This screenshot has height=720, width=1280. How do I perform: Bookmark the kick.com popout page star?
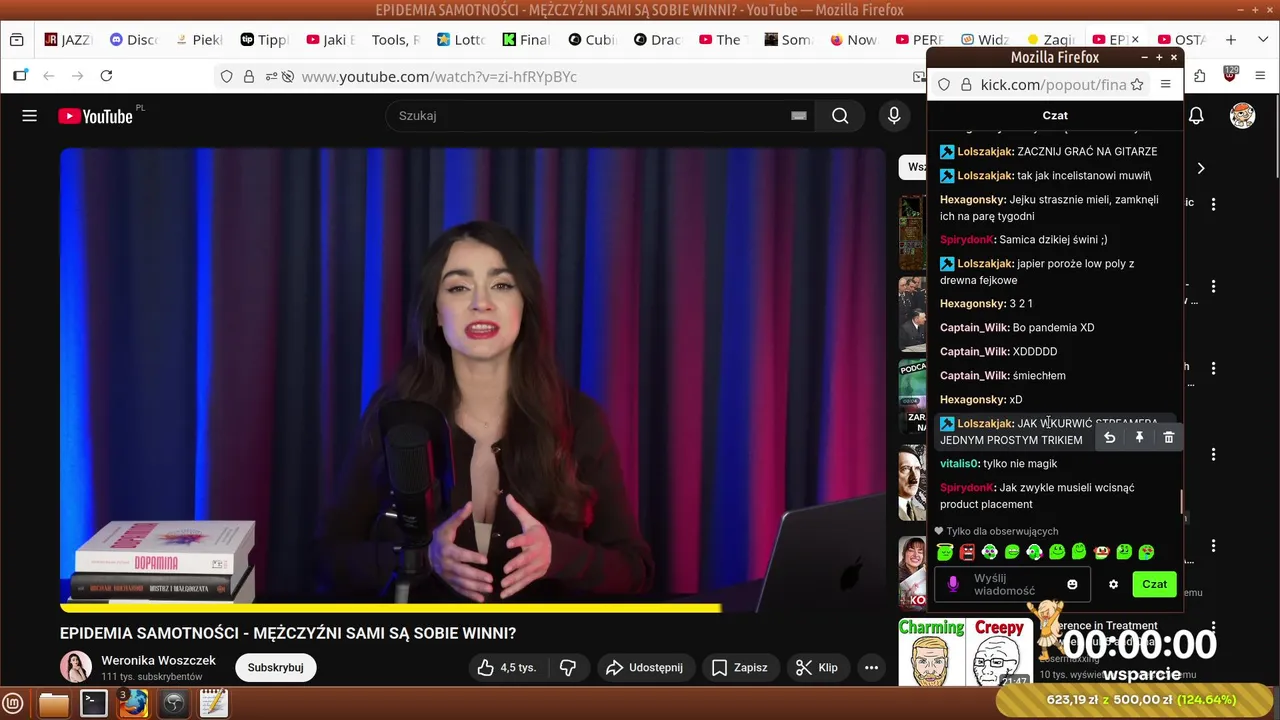point(1137,85)
